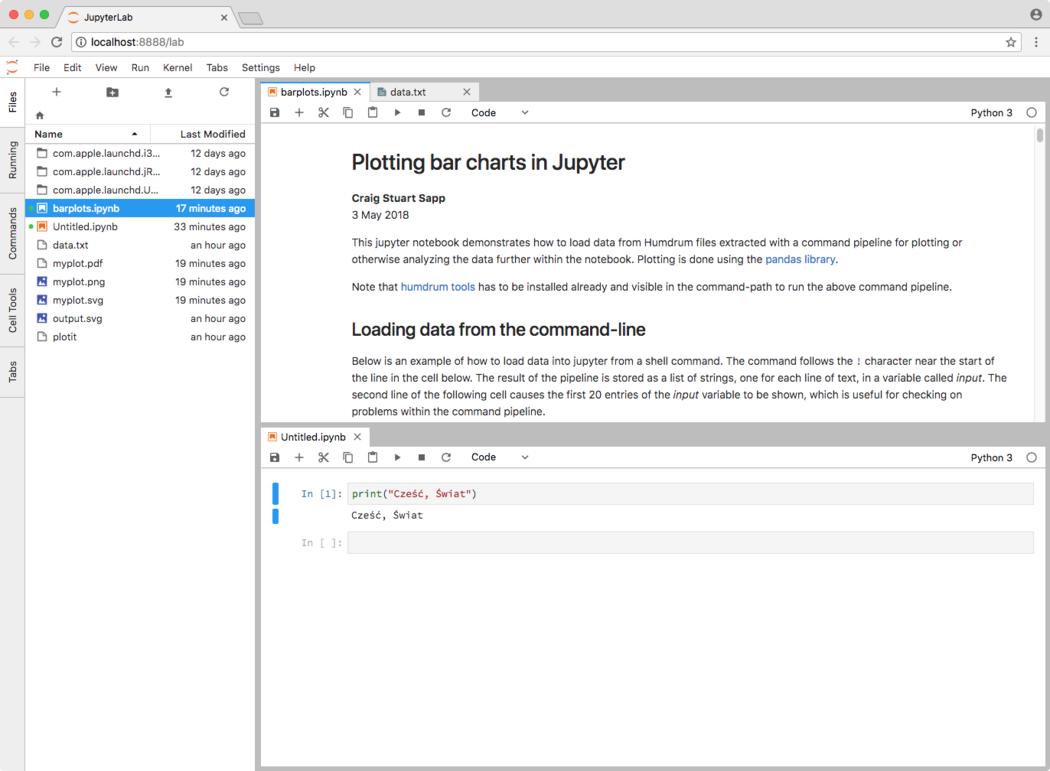Click the upload files icon
The image size is (1050, 771).
click(x=168, y=92)
